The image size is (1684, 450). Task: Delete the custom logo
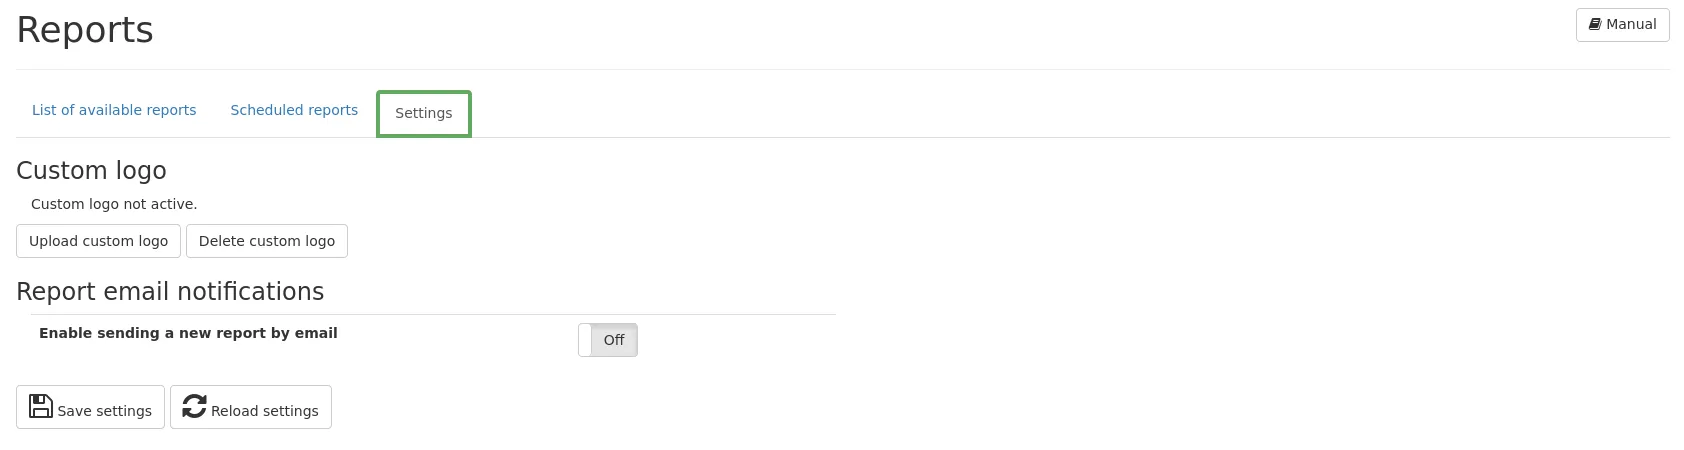[x=267, y=241]
